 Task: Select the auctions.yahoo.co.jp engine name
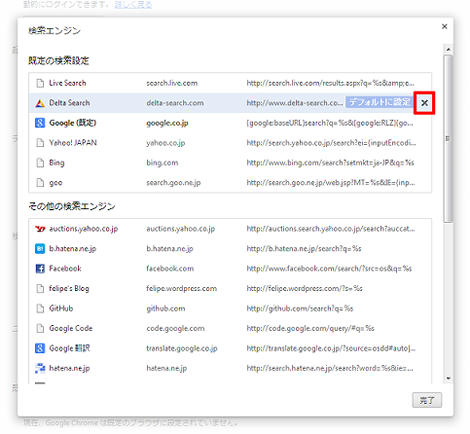point(83,229)
